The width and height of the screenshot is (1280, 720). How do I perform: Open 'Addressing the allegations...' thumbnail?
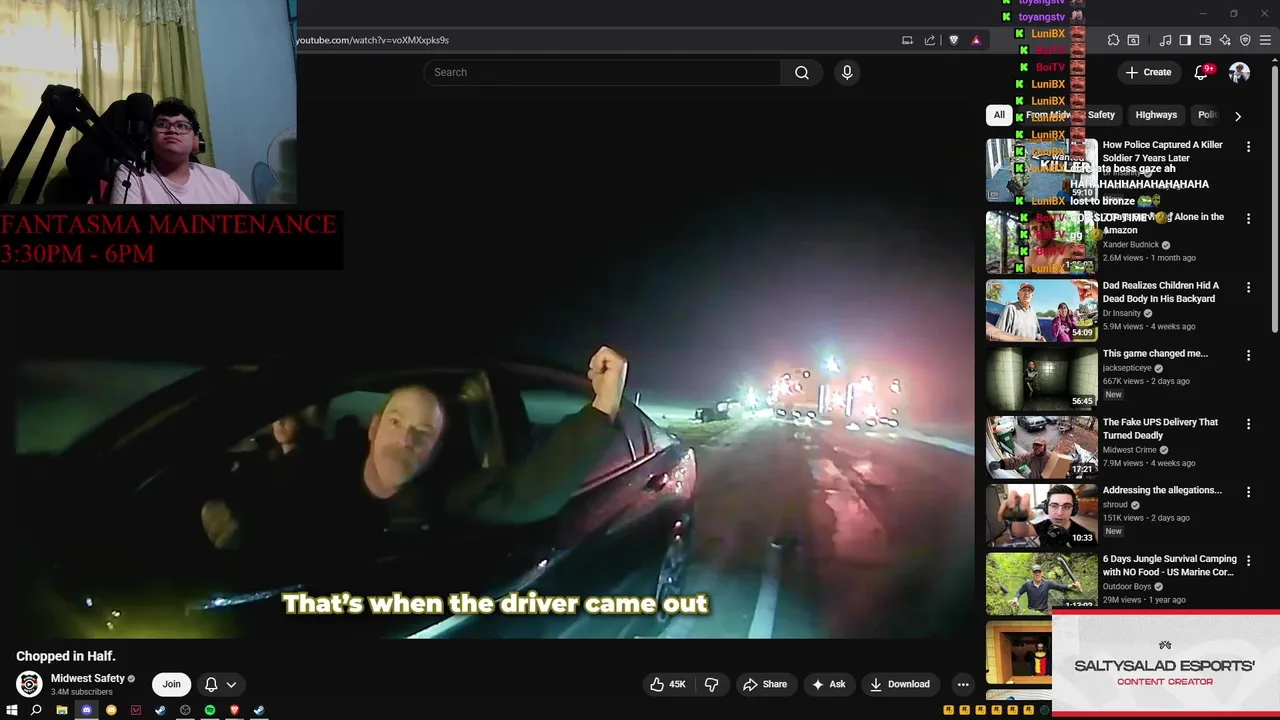pyautogui.click(x=1041, y=515)
